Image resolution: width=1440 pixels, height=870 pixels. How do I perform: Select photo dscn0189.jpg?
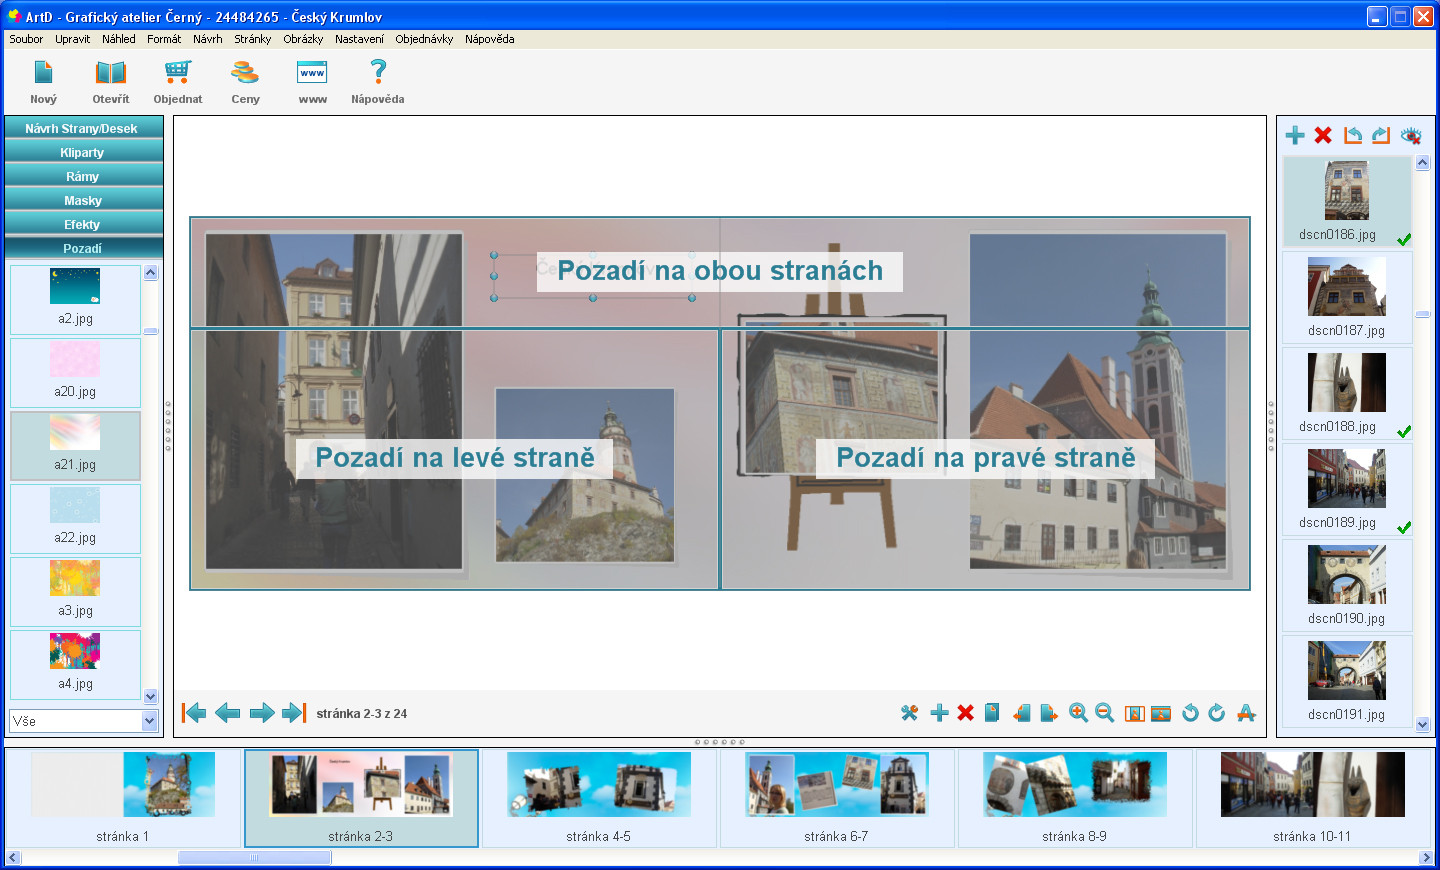[x=1347, y=489]
